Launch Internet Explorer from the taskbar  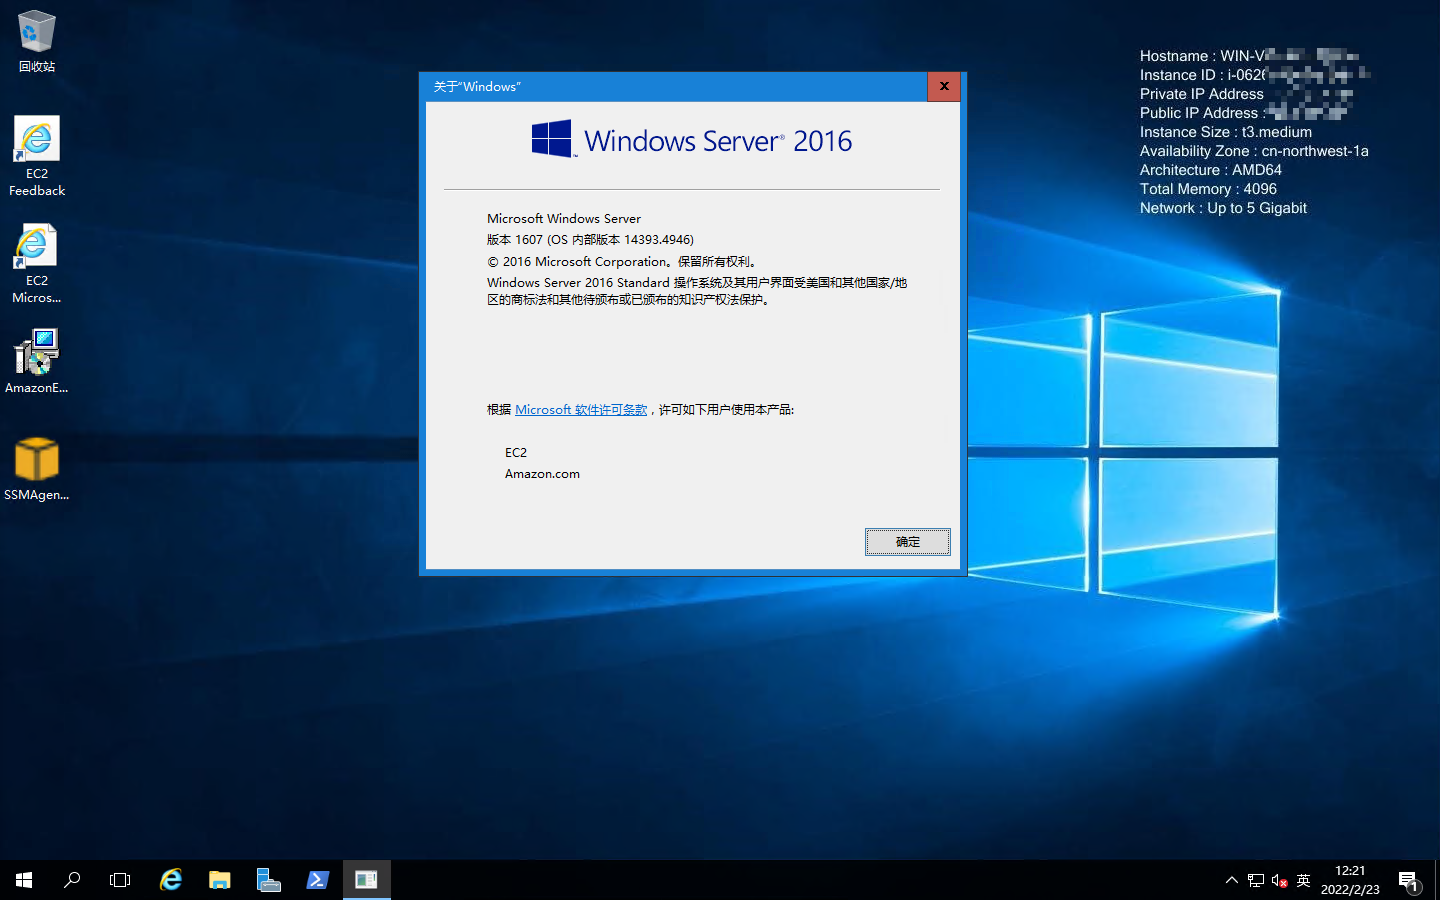[170, 879]
